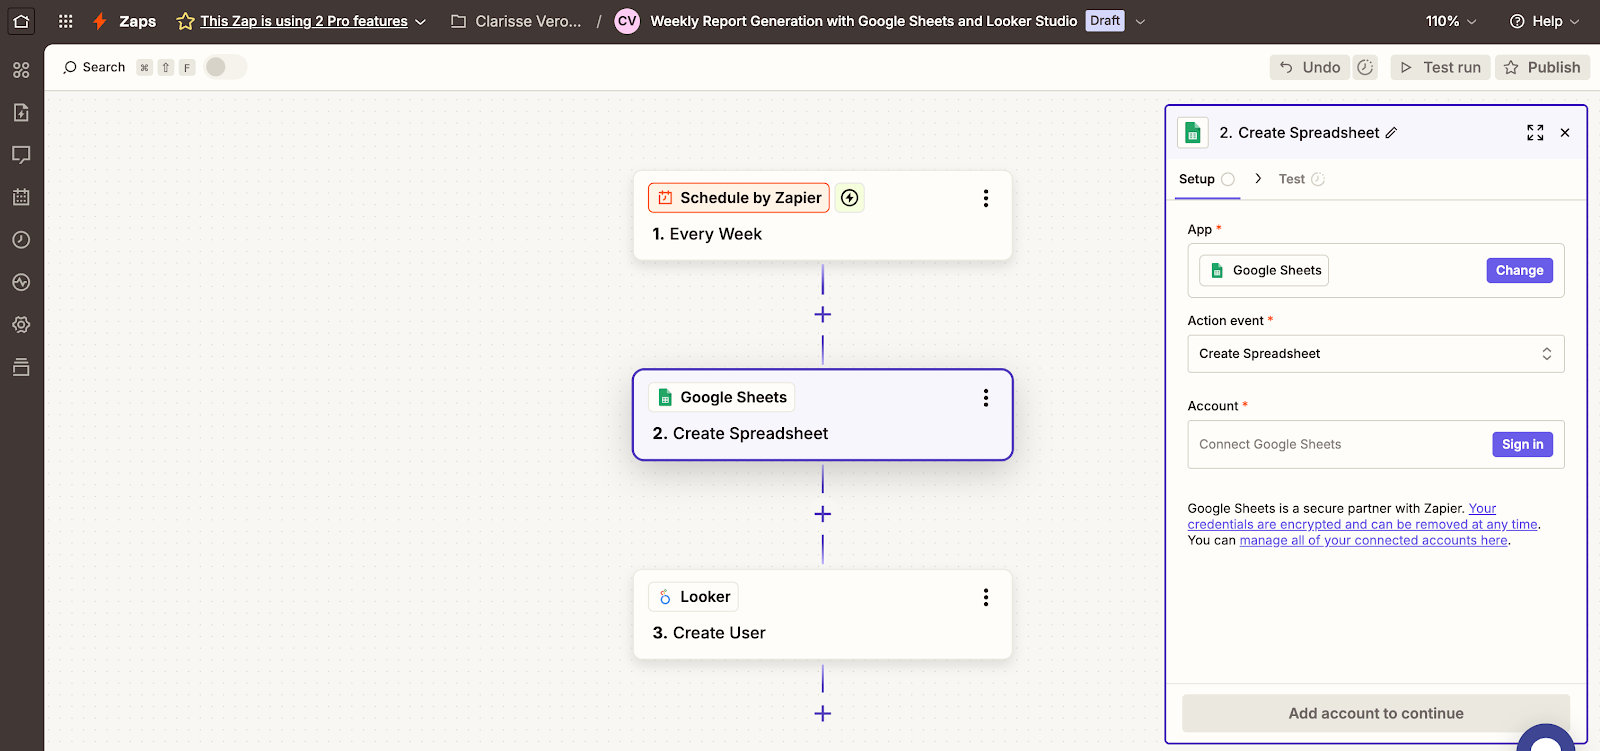Click Add account to continue button
Viewport: 1600px width, 751px height.
(1376, 713)
